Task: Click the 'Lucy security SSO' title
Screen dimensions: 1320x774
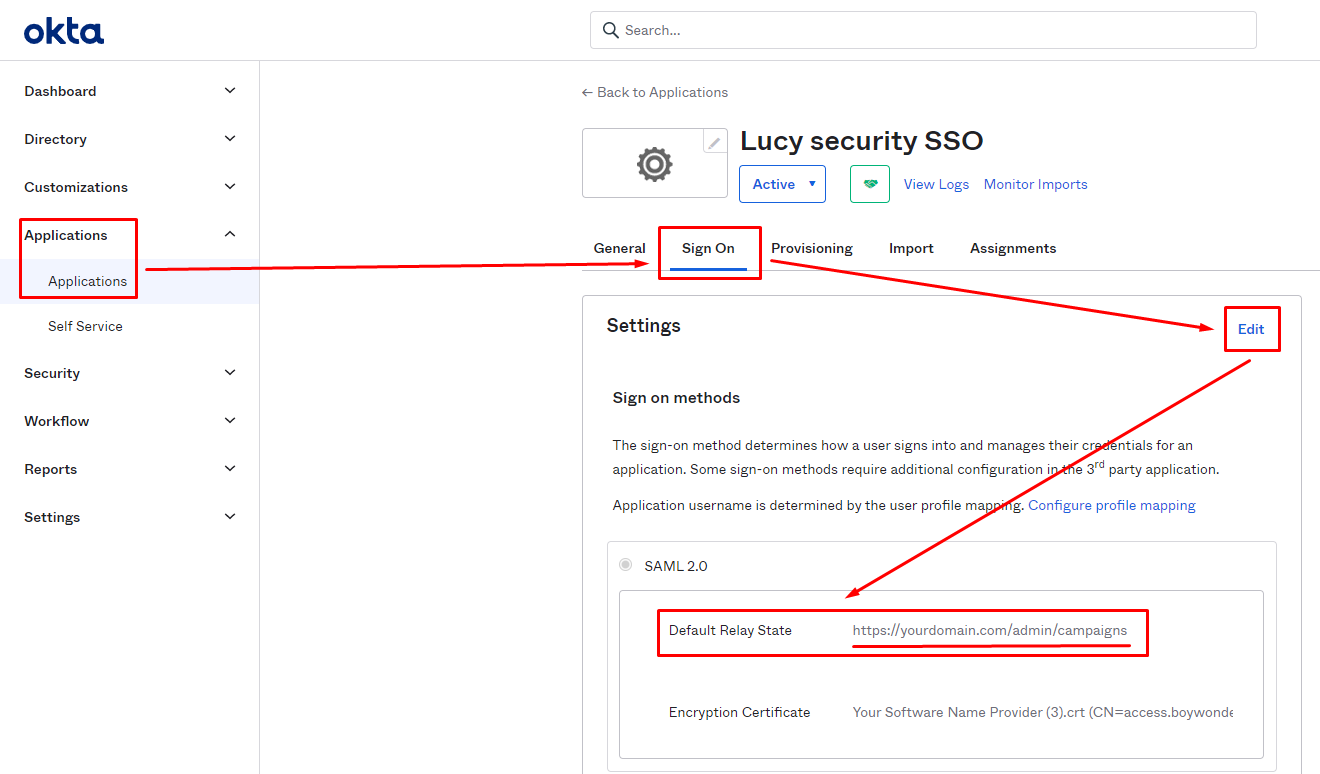Action: tap(862, 141)
